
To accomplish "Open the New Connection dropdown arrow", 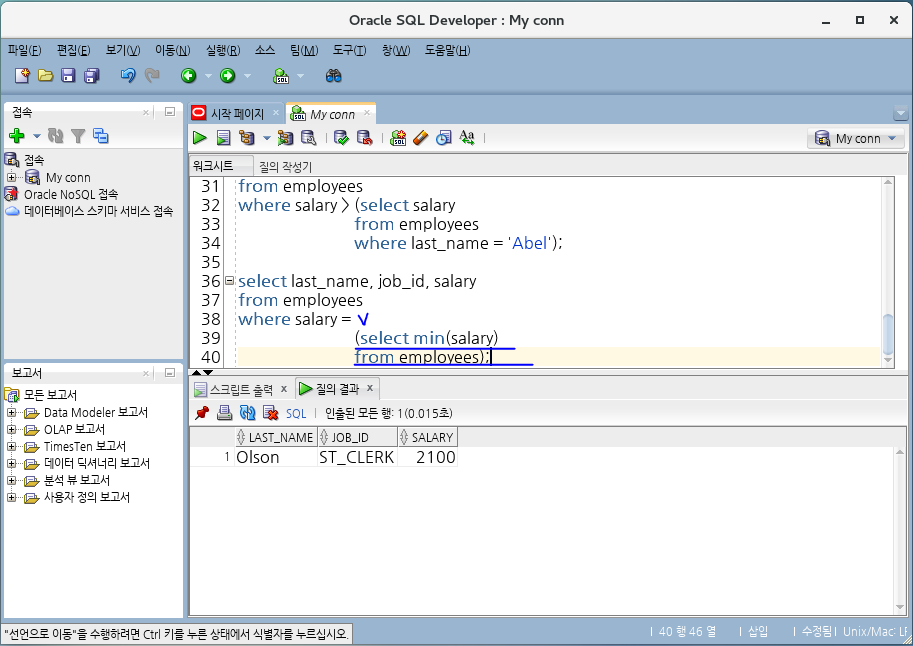I will coord(37,136).
